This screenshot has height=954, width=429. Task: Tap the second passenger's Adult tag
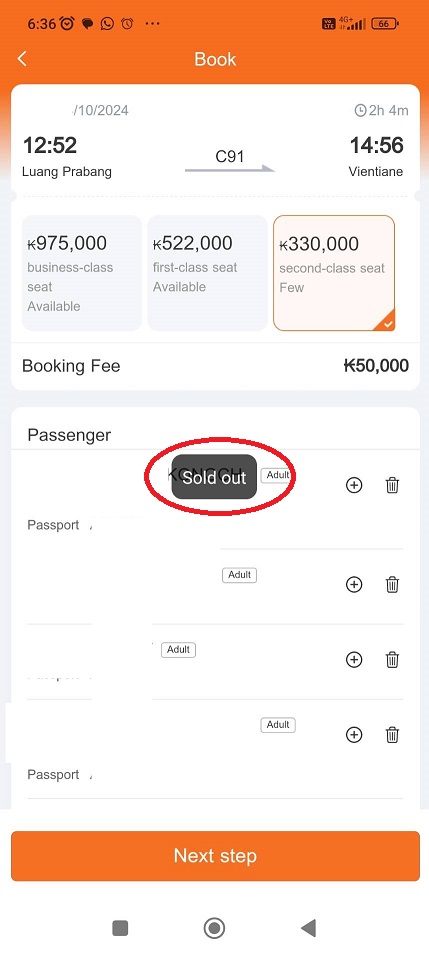pos(240,575)
